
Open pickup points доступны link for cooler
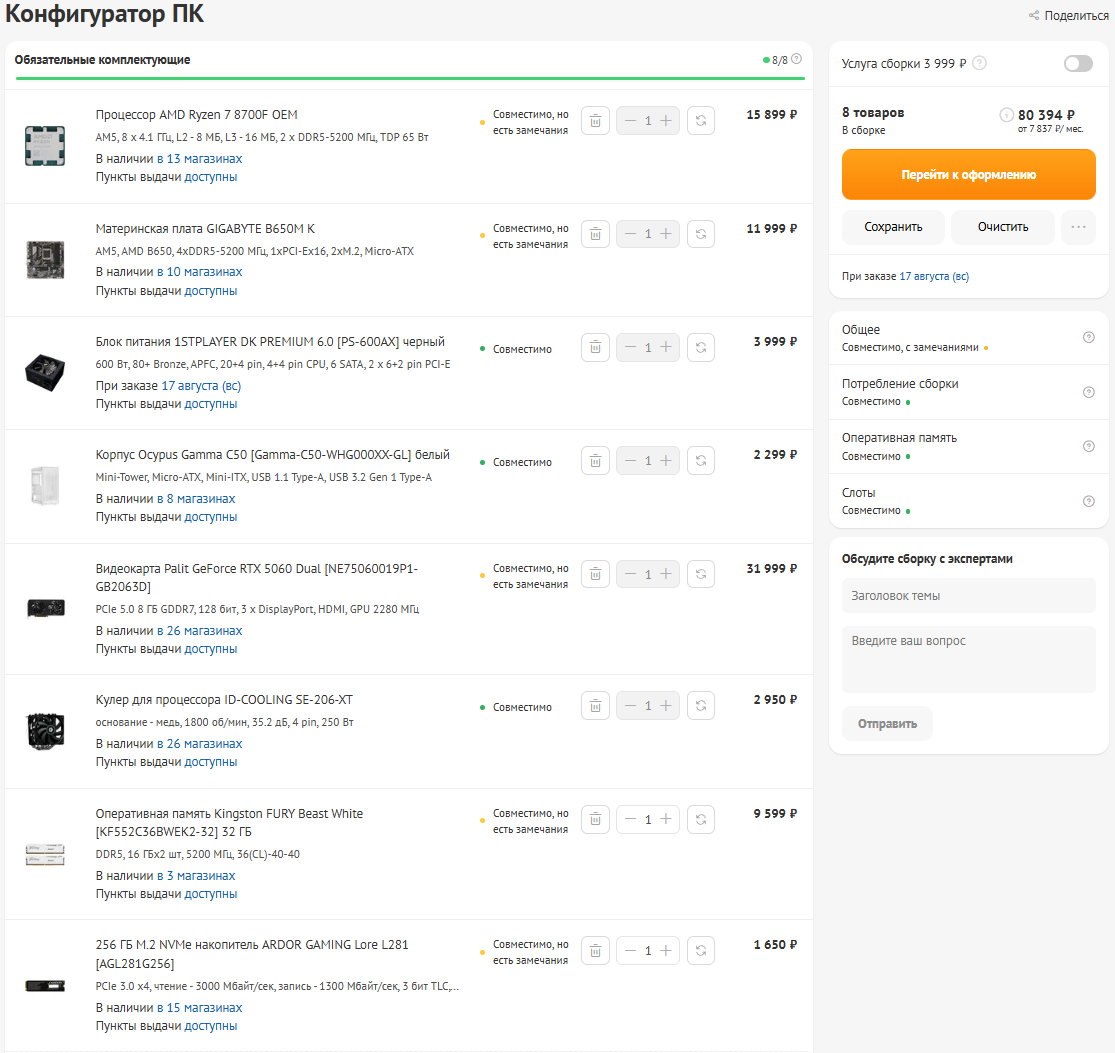click(210, 762)
